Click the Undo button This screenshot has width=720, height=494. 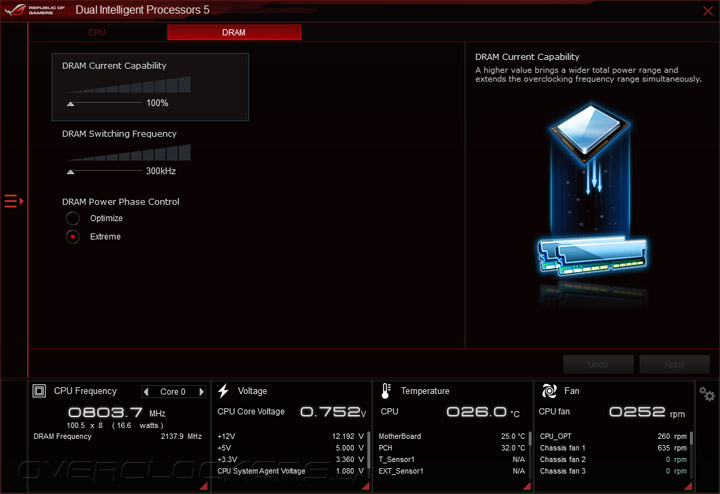[598, 364]
